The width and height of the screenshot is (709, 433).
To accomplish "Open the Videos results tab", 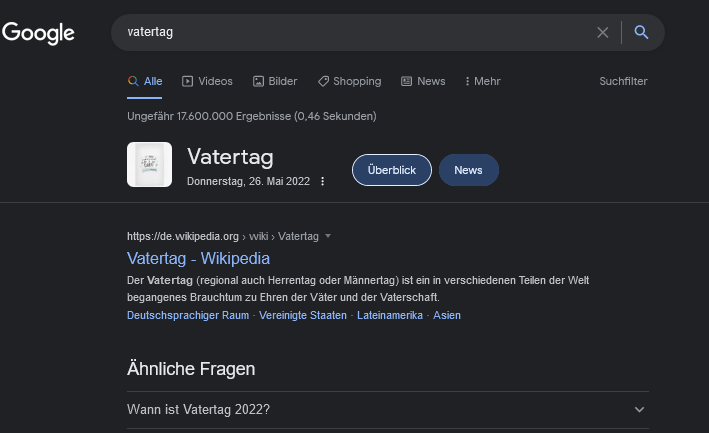I will click(207, 81).
